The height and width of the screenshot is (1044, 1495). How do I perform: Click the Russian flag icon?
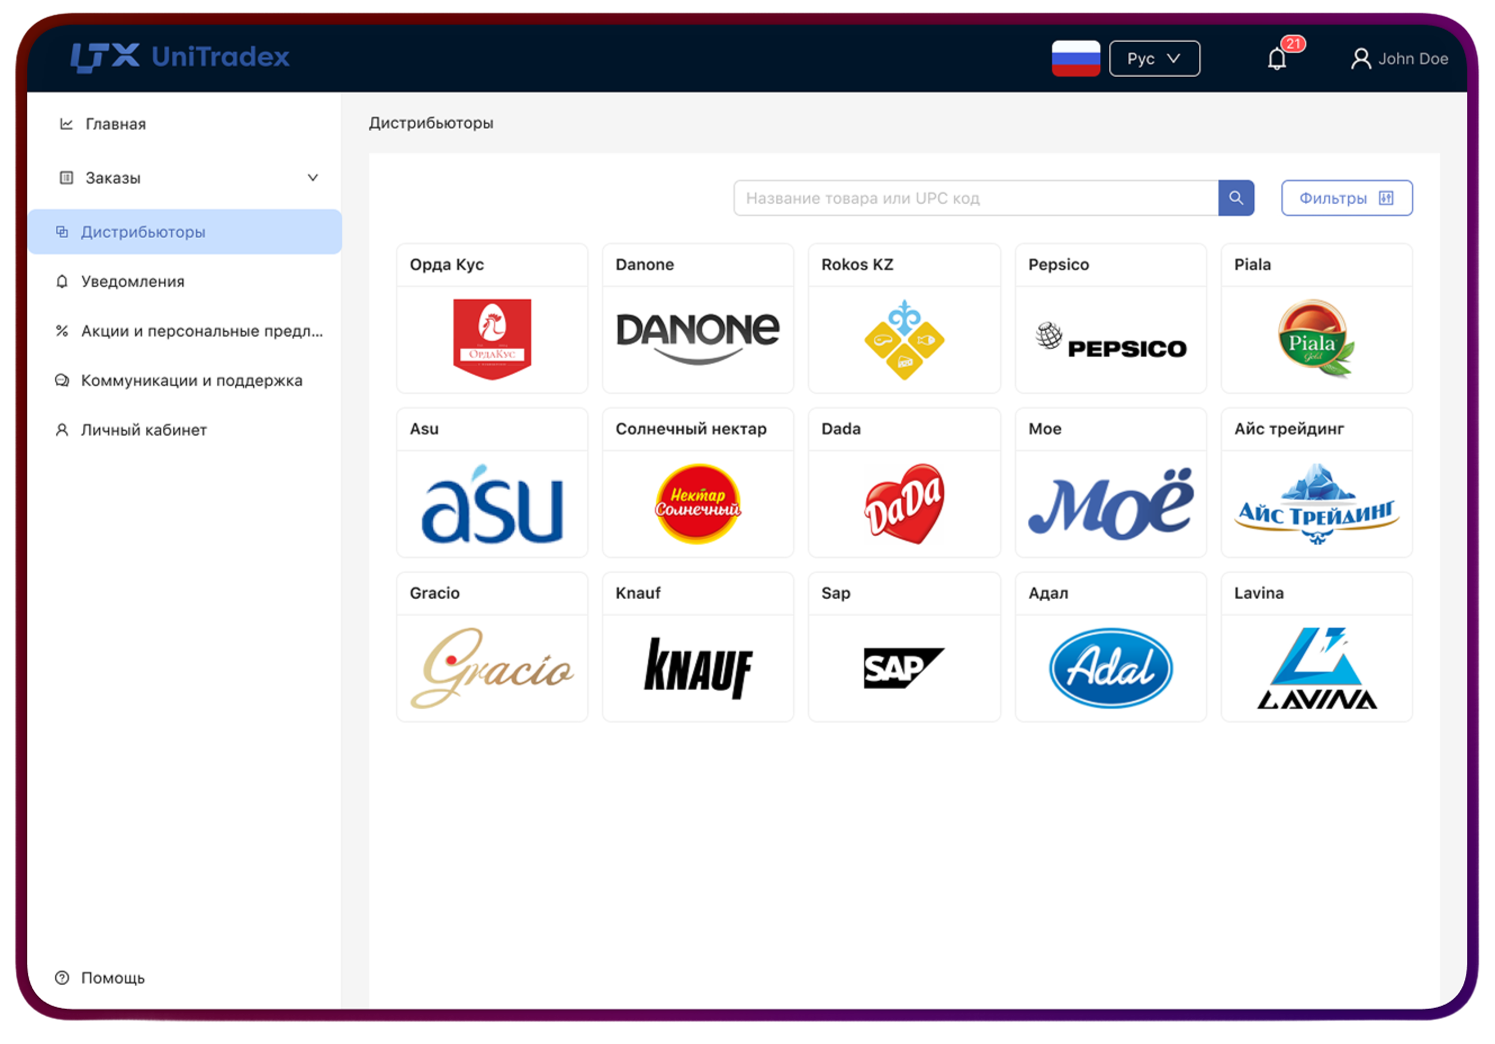[x=1075, y=58]
